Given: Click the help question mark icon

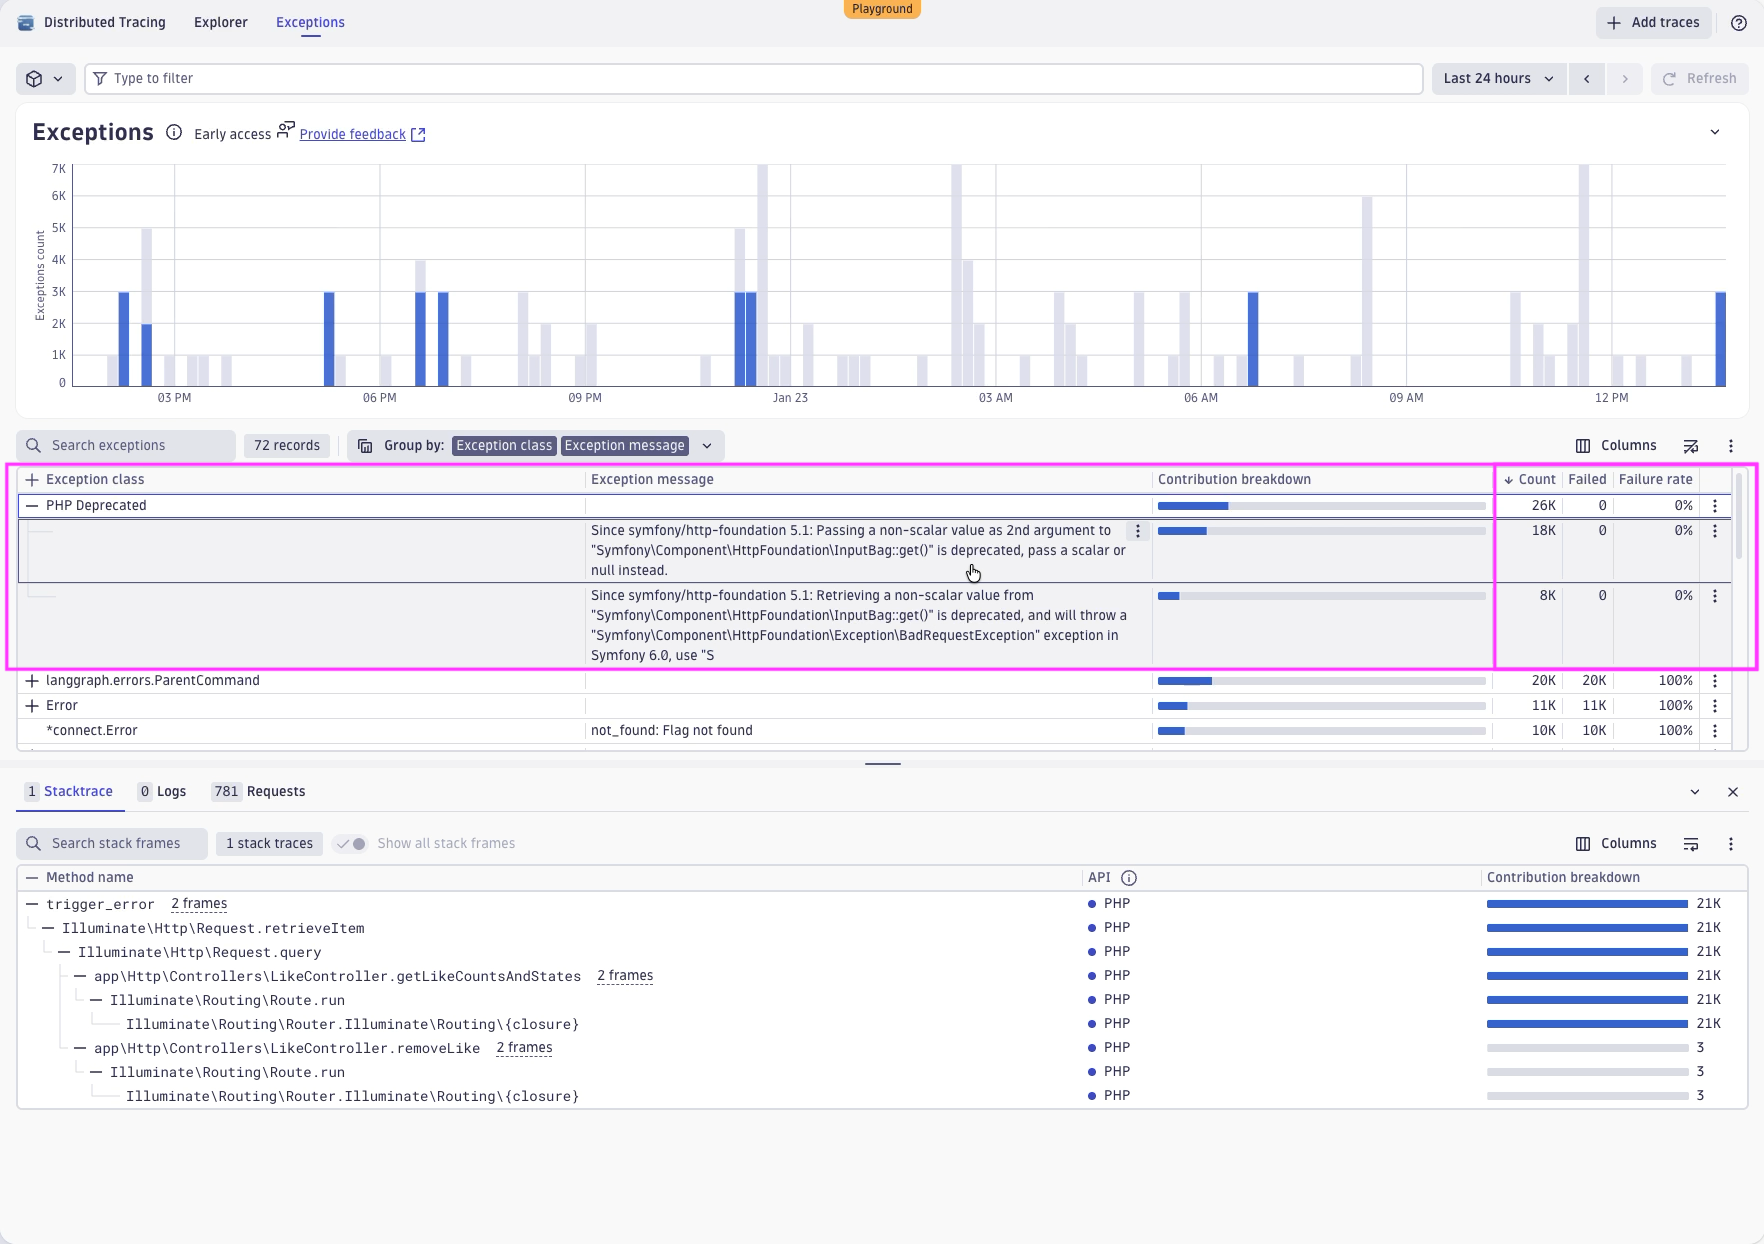Looking at the screenshot, I should tap(1738, 23).
